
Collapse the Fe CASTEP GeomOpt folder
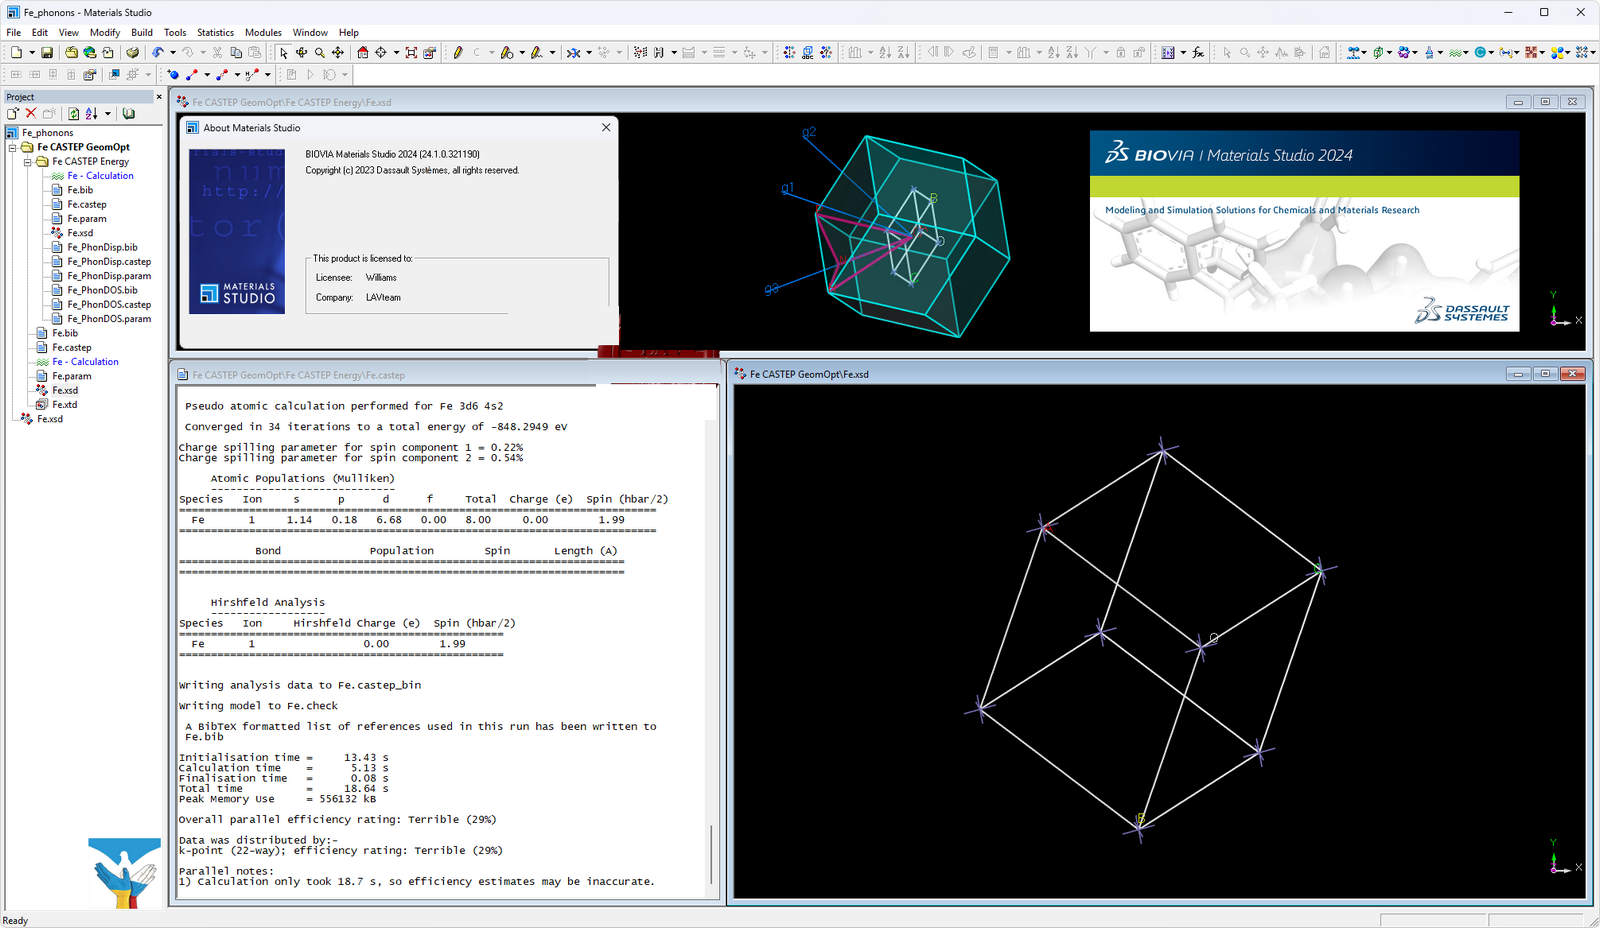click(13, 147)
